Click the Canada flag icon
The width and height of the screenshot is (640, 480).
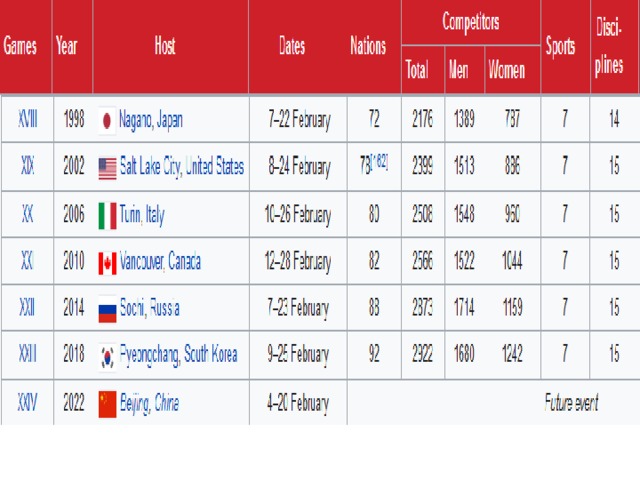(x=107, y=263)
